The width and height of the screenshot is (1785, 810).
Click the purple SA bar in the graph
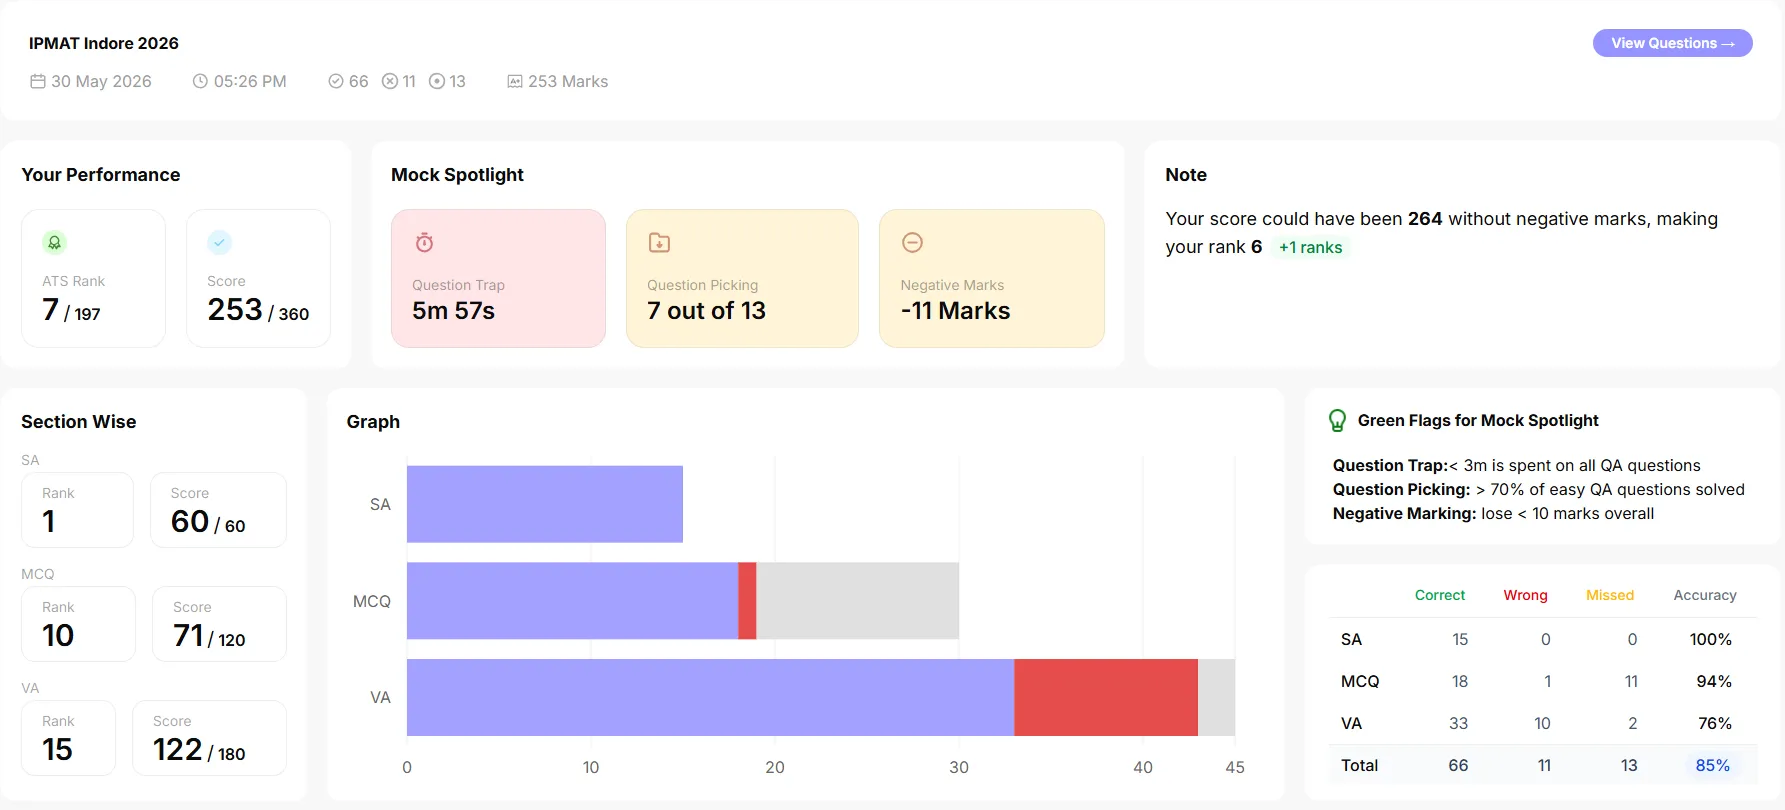point(545,504)
